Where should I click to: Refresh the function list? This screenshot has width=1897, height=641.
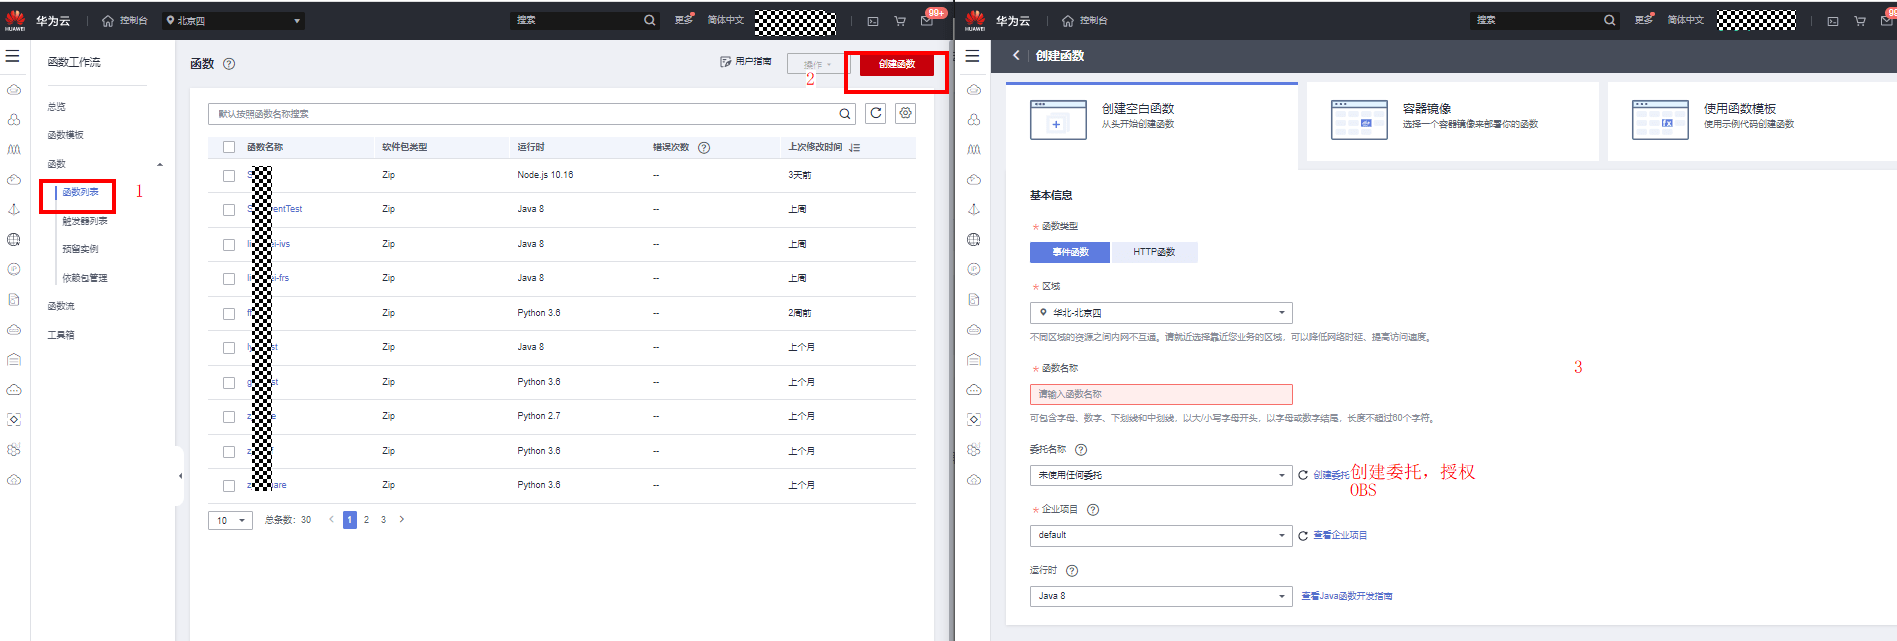click(x=876, y=113)
